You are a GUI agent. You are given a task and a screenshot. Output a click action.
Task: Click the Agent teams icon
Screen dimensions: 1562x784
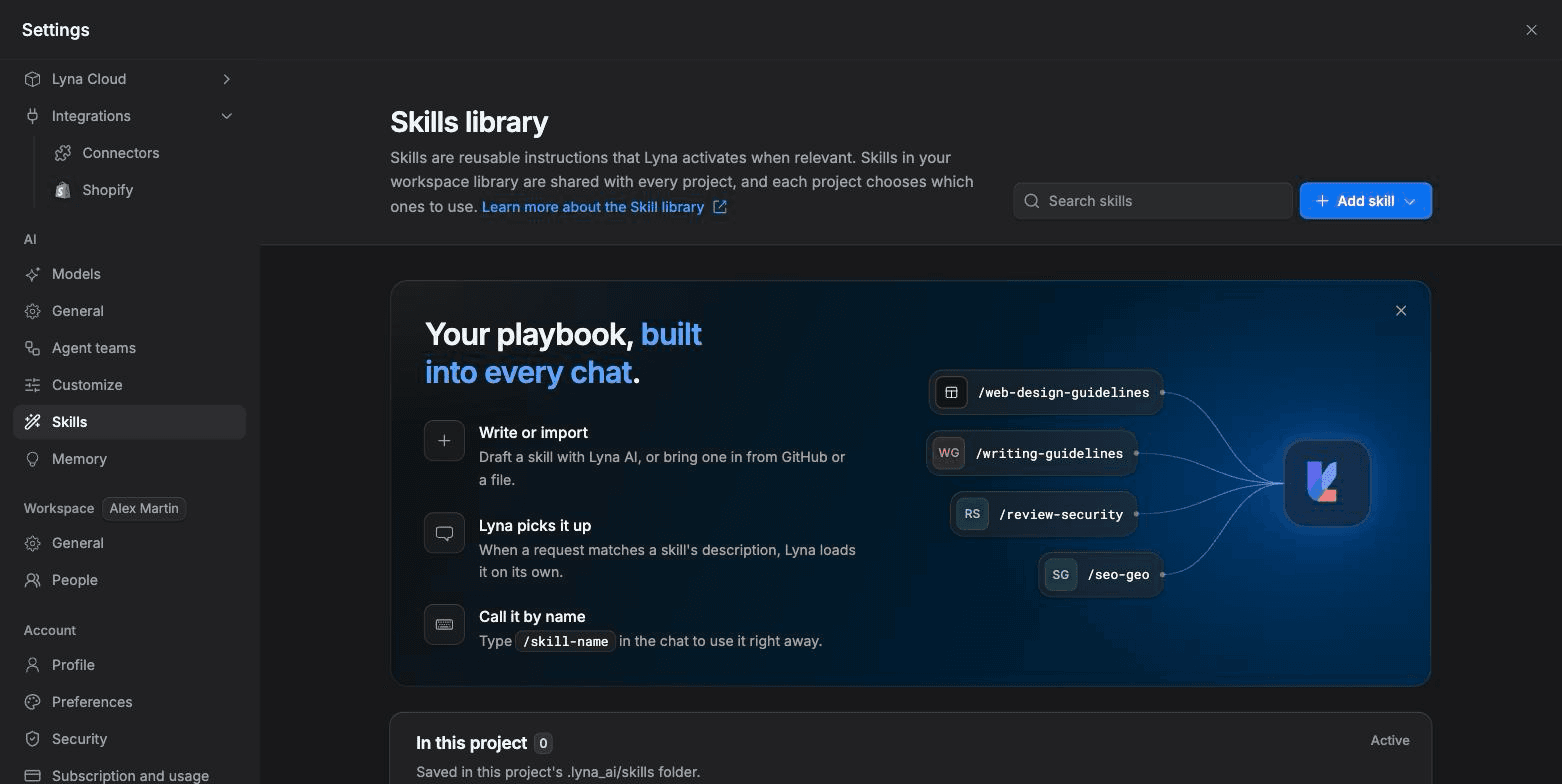coord(33,348)
